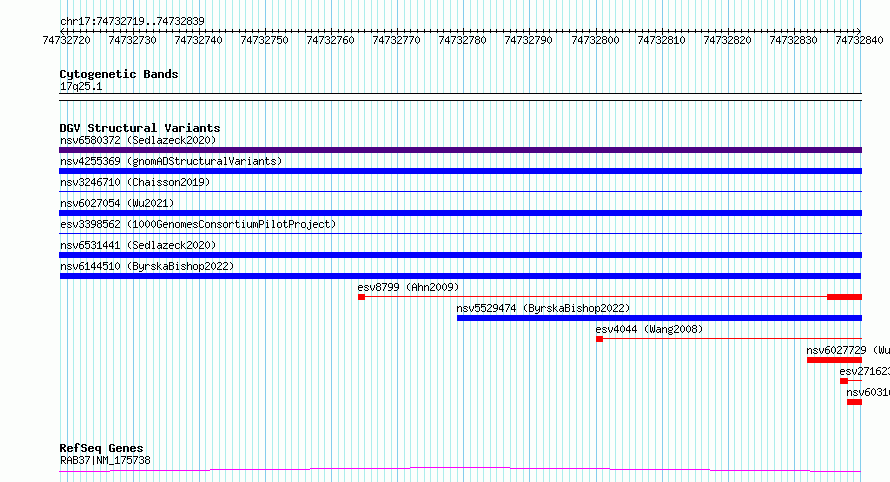Click the red block beneath the esv271623 label
890x482 pixels.
[x=844, y=381]
